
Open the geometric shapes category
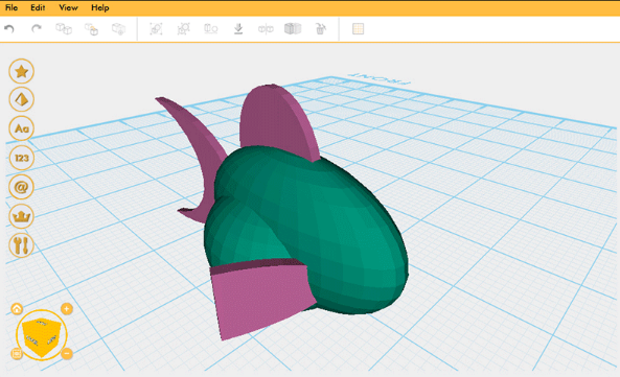tap(21, 99)
